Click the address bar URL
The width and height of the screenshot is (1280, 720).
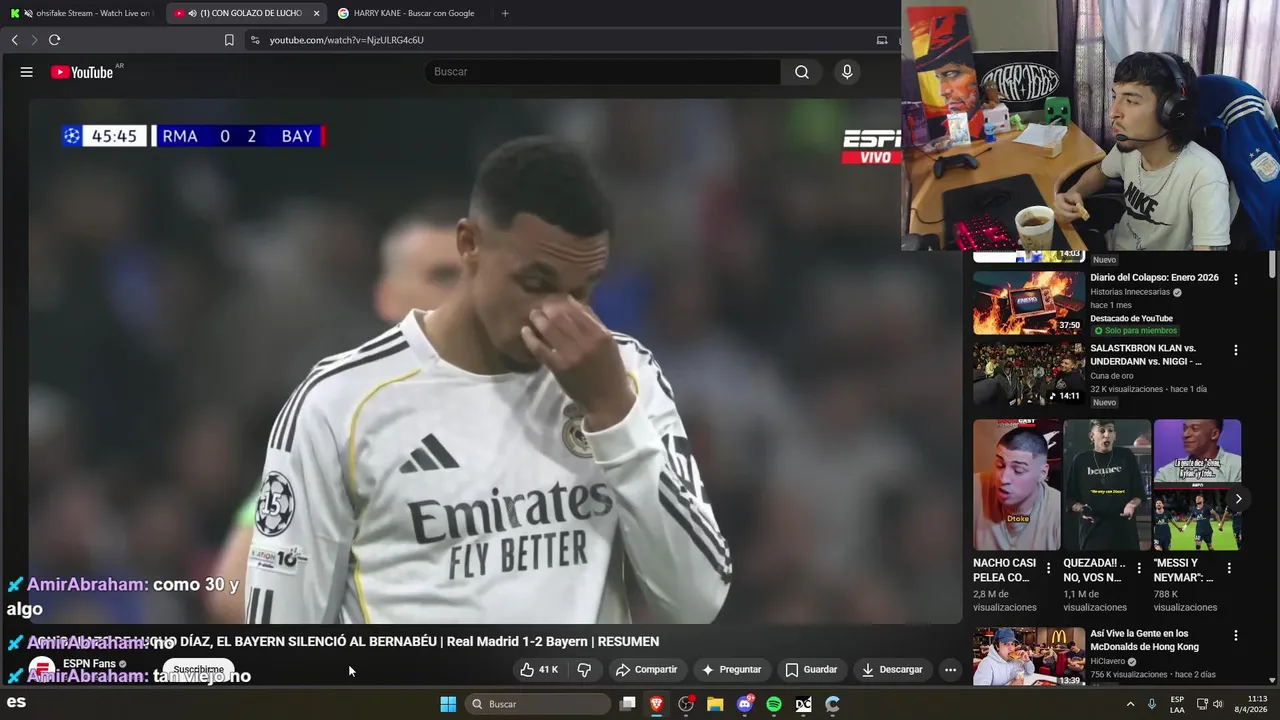[x=346, y=40]
